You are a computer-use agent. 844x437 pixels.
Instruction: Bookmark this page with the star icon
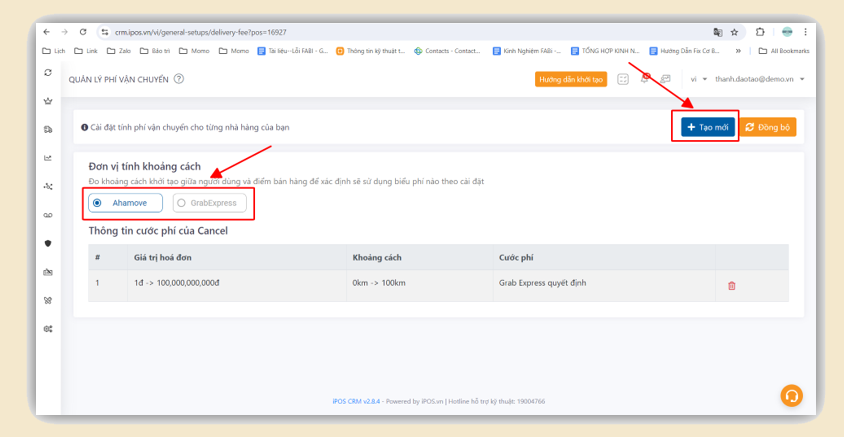coord(734,32)
